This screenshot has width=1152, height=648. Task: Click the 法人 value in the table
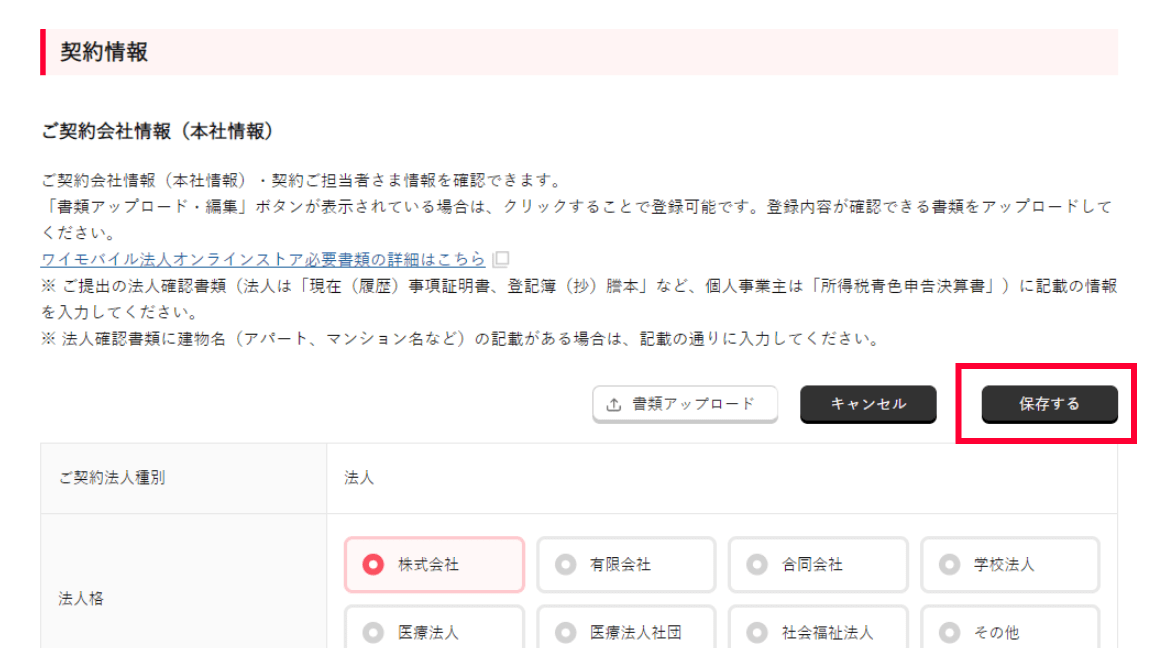click(x=359, y=478)
